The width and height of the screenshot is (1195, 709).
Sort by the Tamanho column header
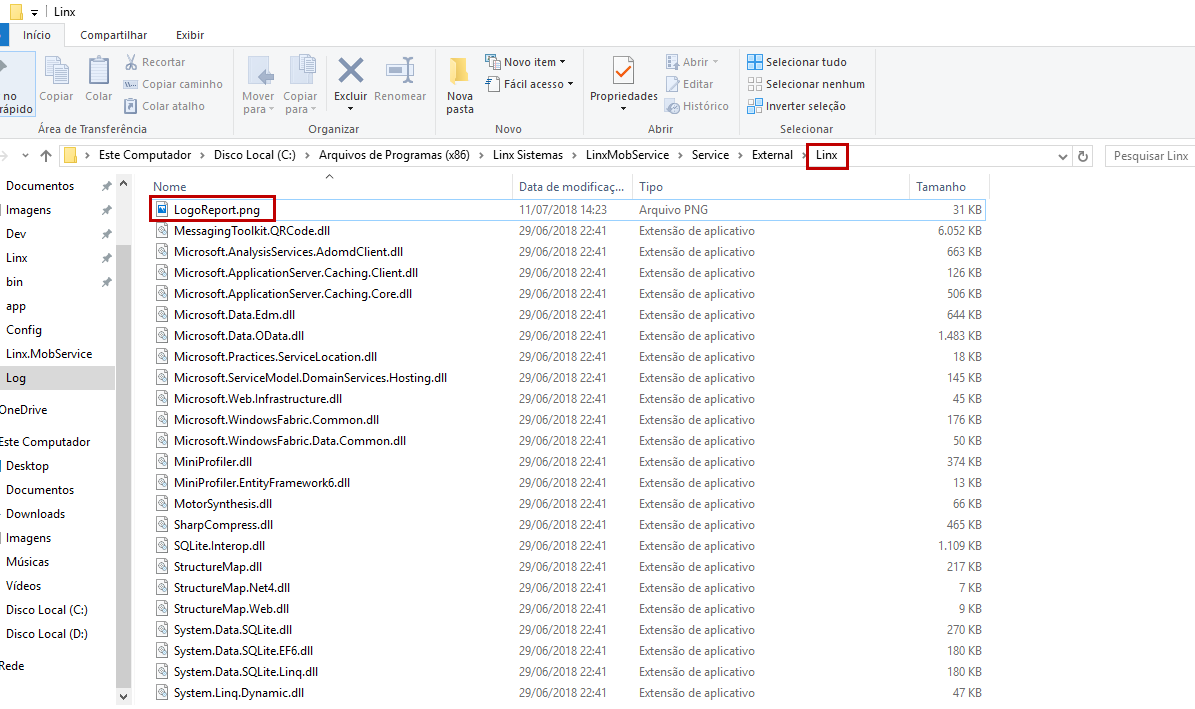tap(949, 186)
